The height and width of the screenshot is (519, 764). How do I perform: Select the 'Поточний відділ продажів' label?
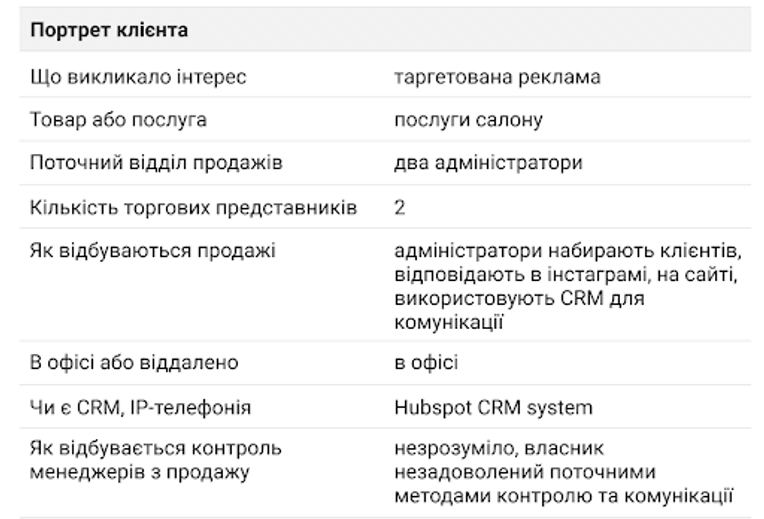[x=156, y=163]
